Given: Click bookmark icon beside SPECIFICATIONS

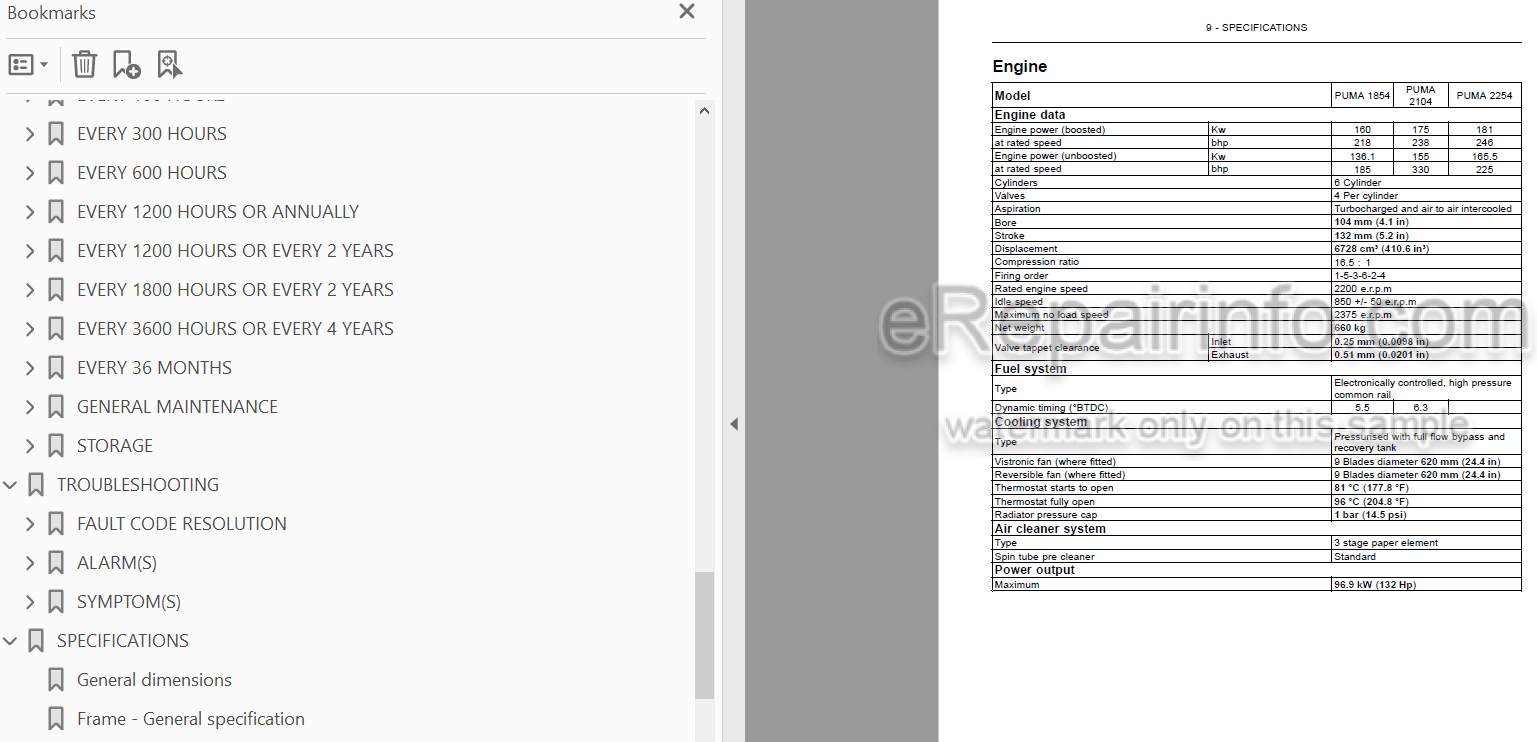Looking at the screenshot, I should [x=36, y=641].
